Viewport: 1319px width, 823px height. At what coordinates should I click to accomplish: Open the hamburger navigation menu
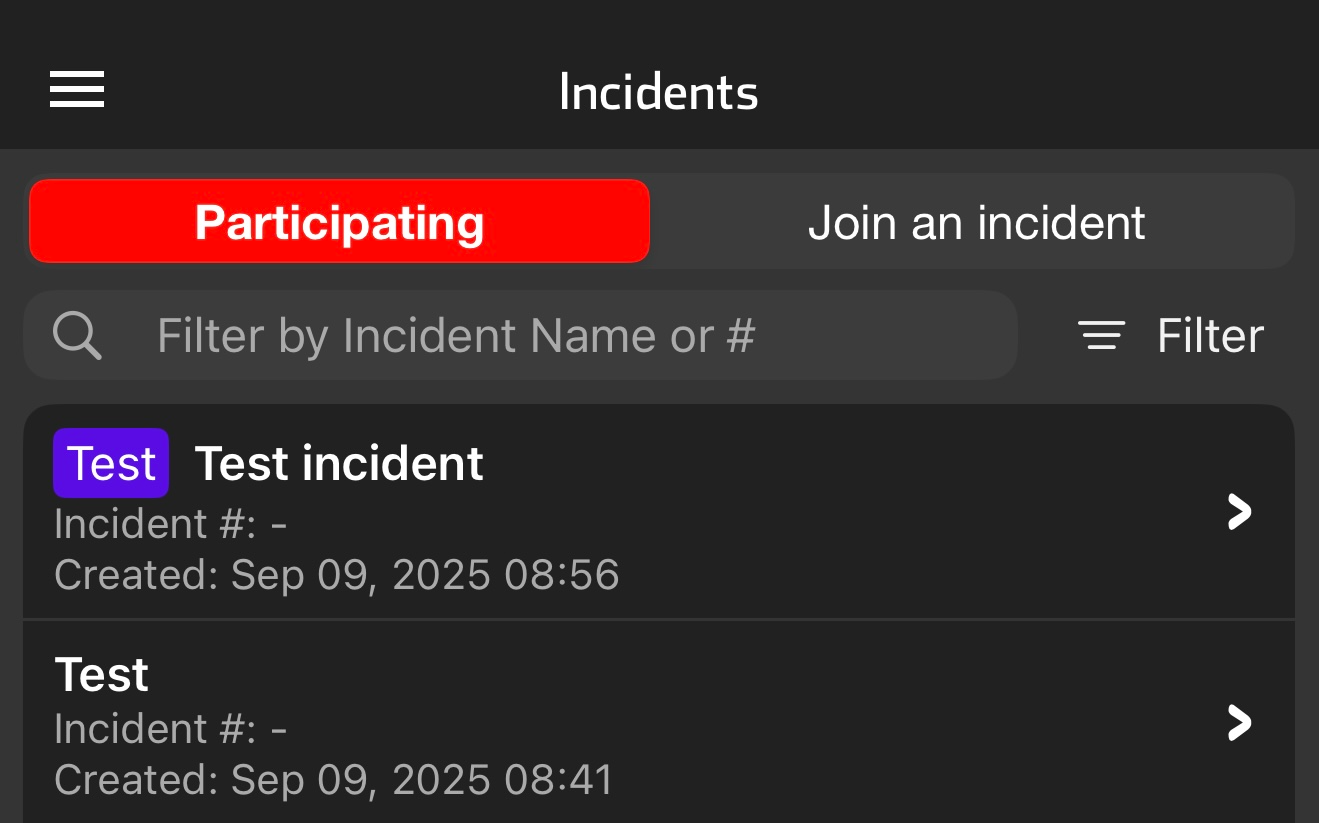77,90
